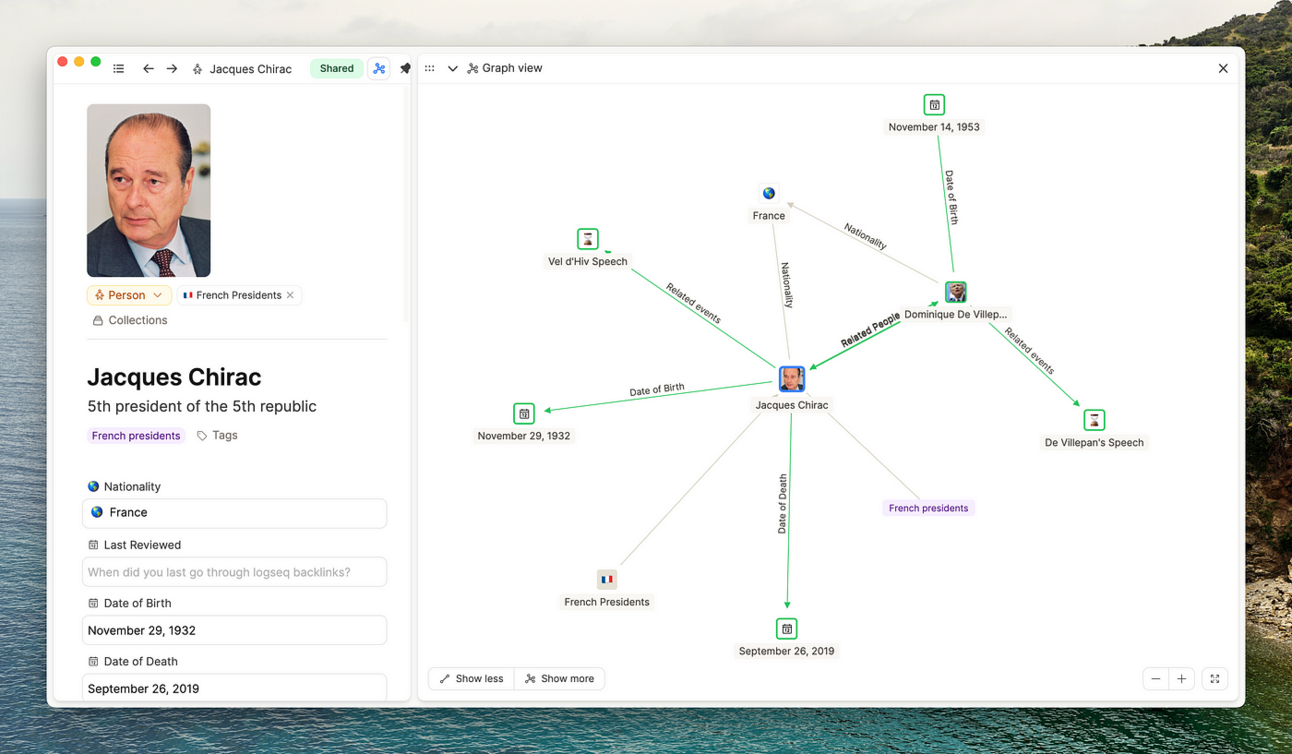Go back with the left arrow
Viewport: 1292px width, 754px height.
[148, 69]
